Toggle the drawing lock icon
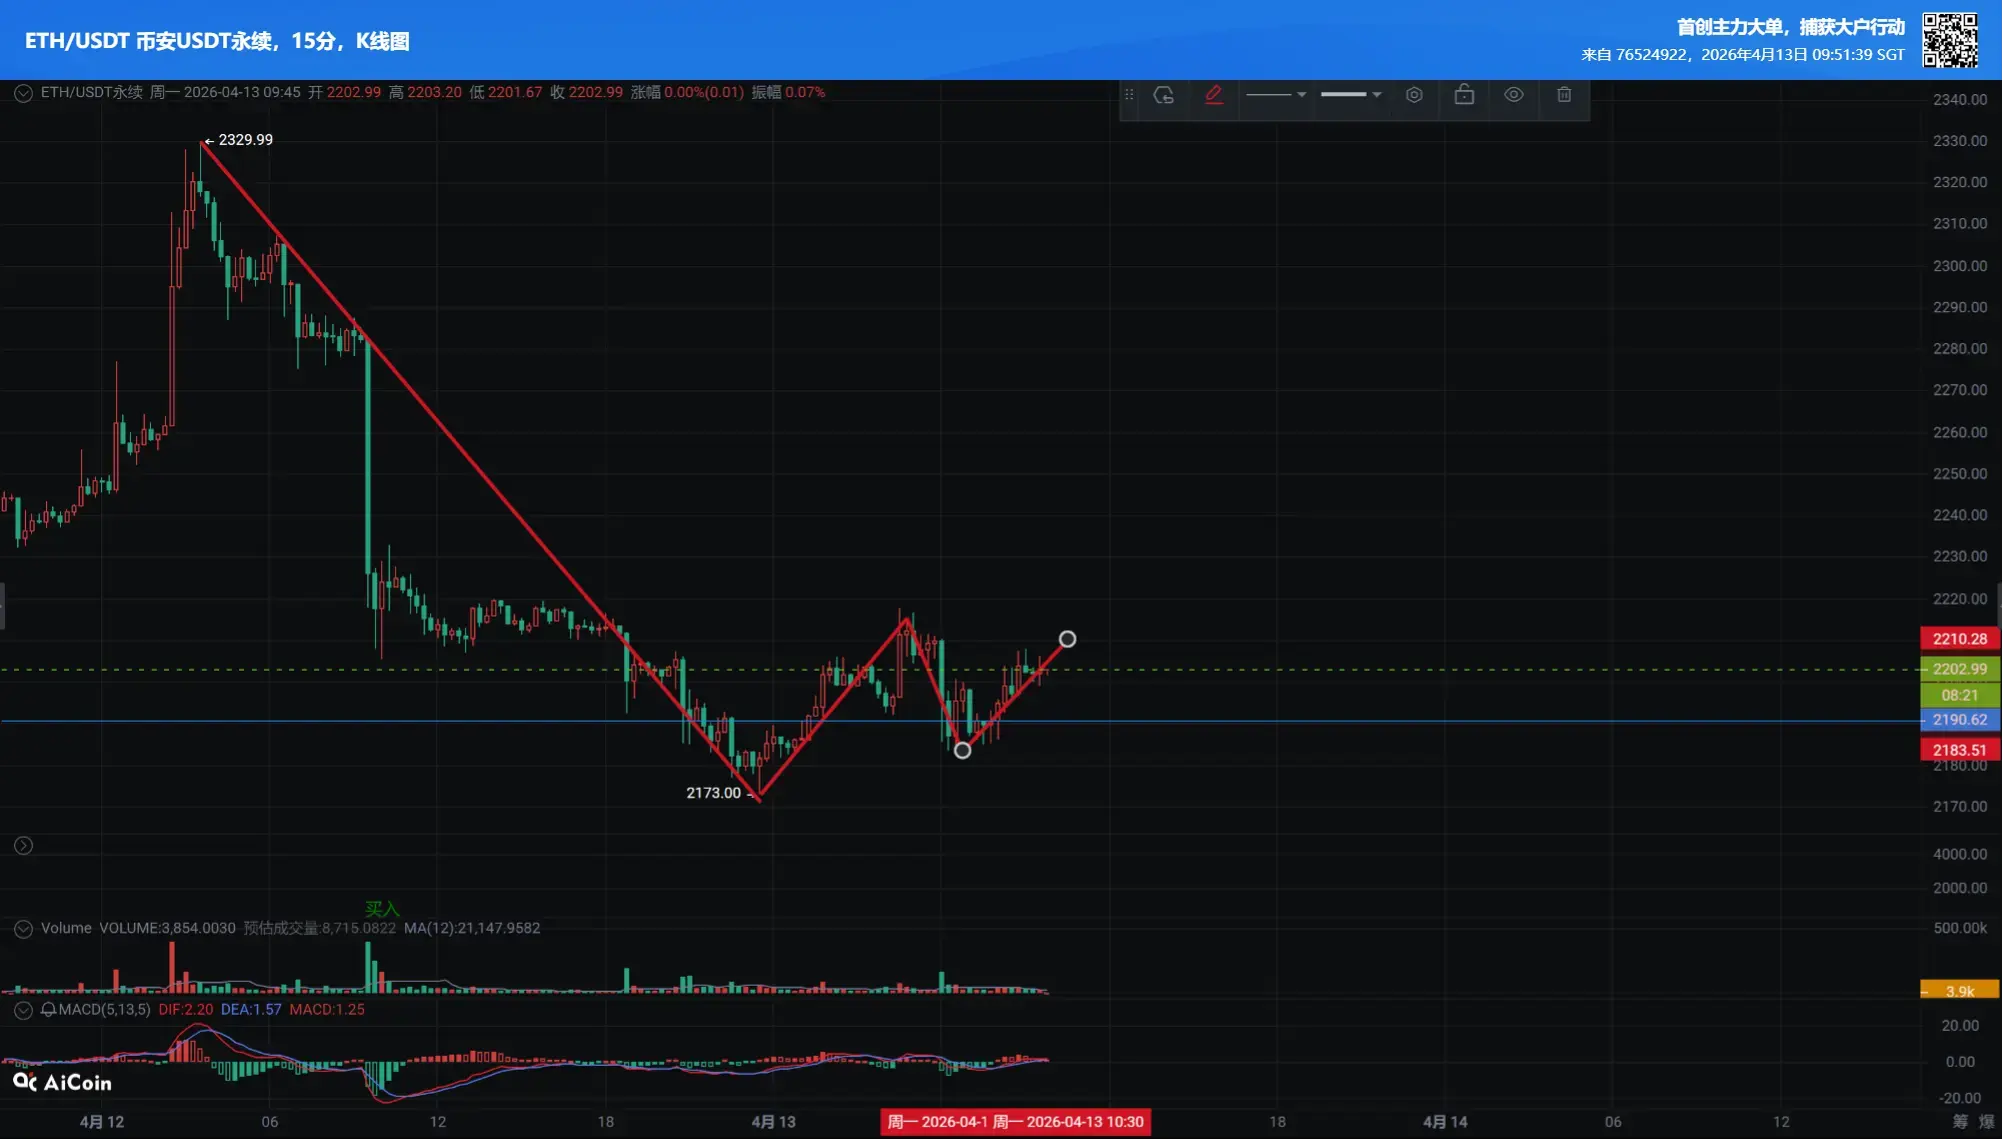Image resolution: width=2003 pixels, height=1139 pixels. [1464, 95]
